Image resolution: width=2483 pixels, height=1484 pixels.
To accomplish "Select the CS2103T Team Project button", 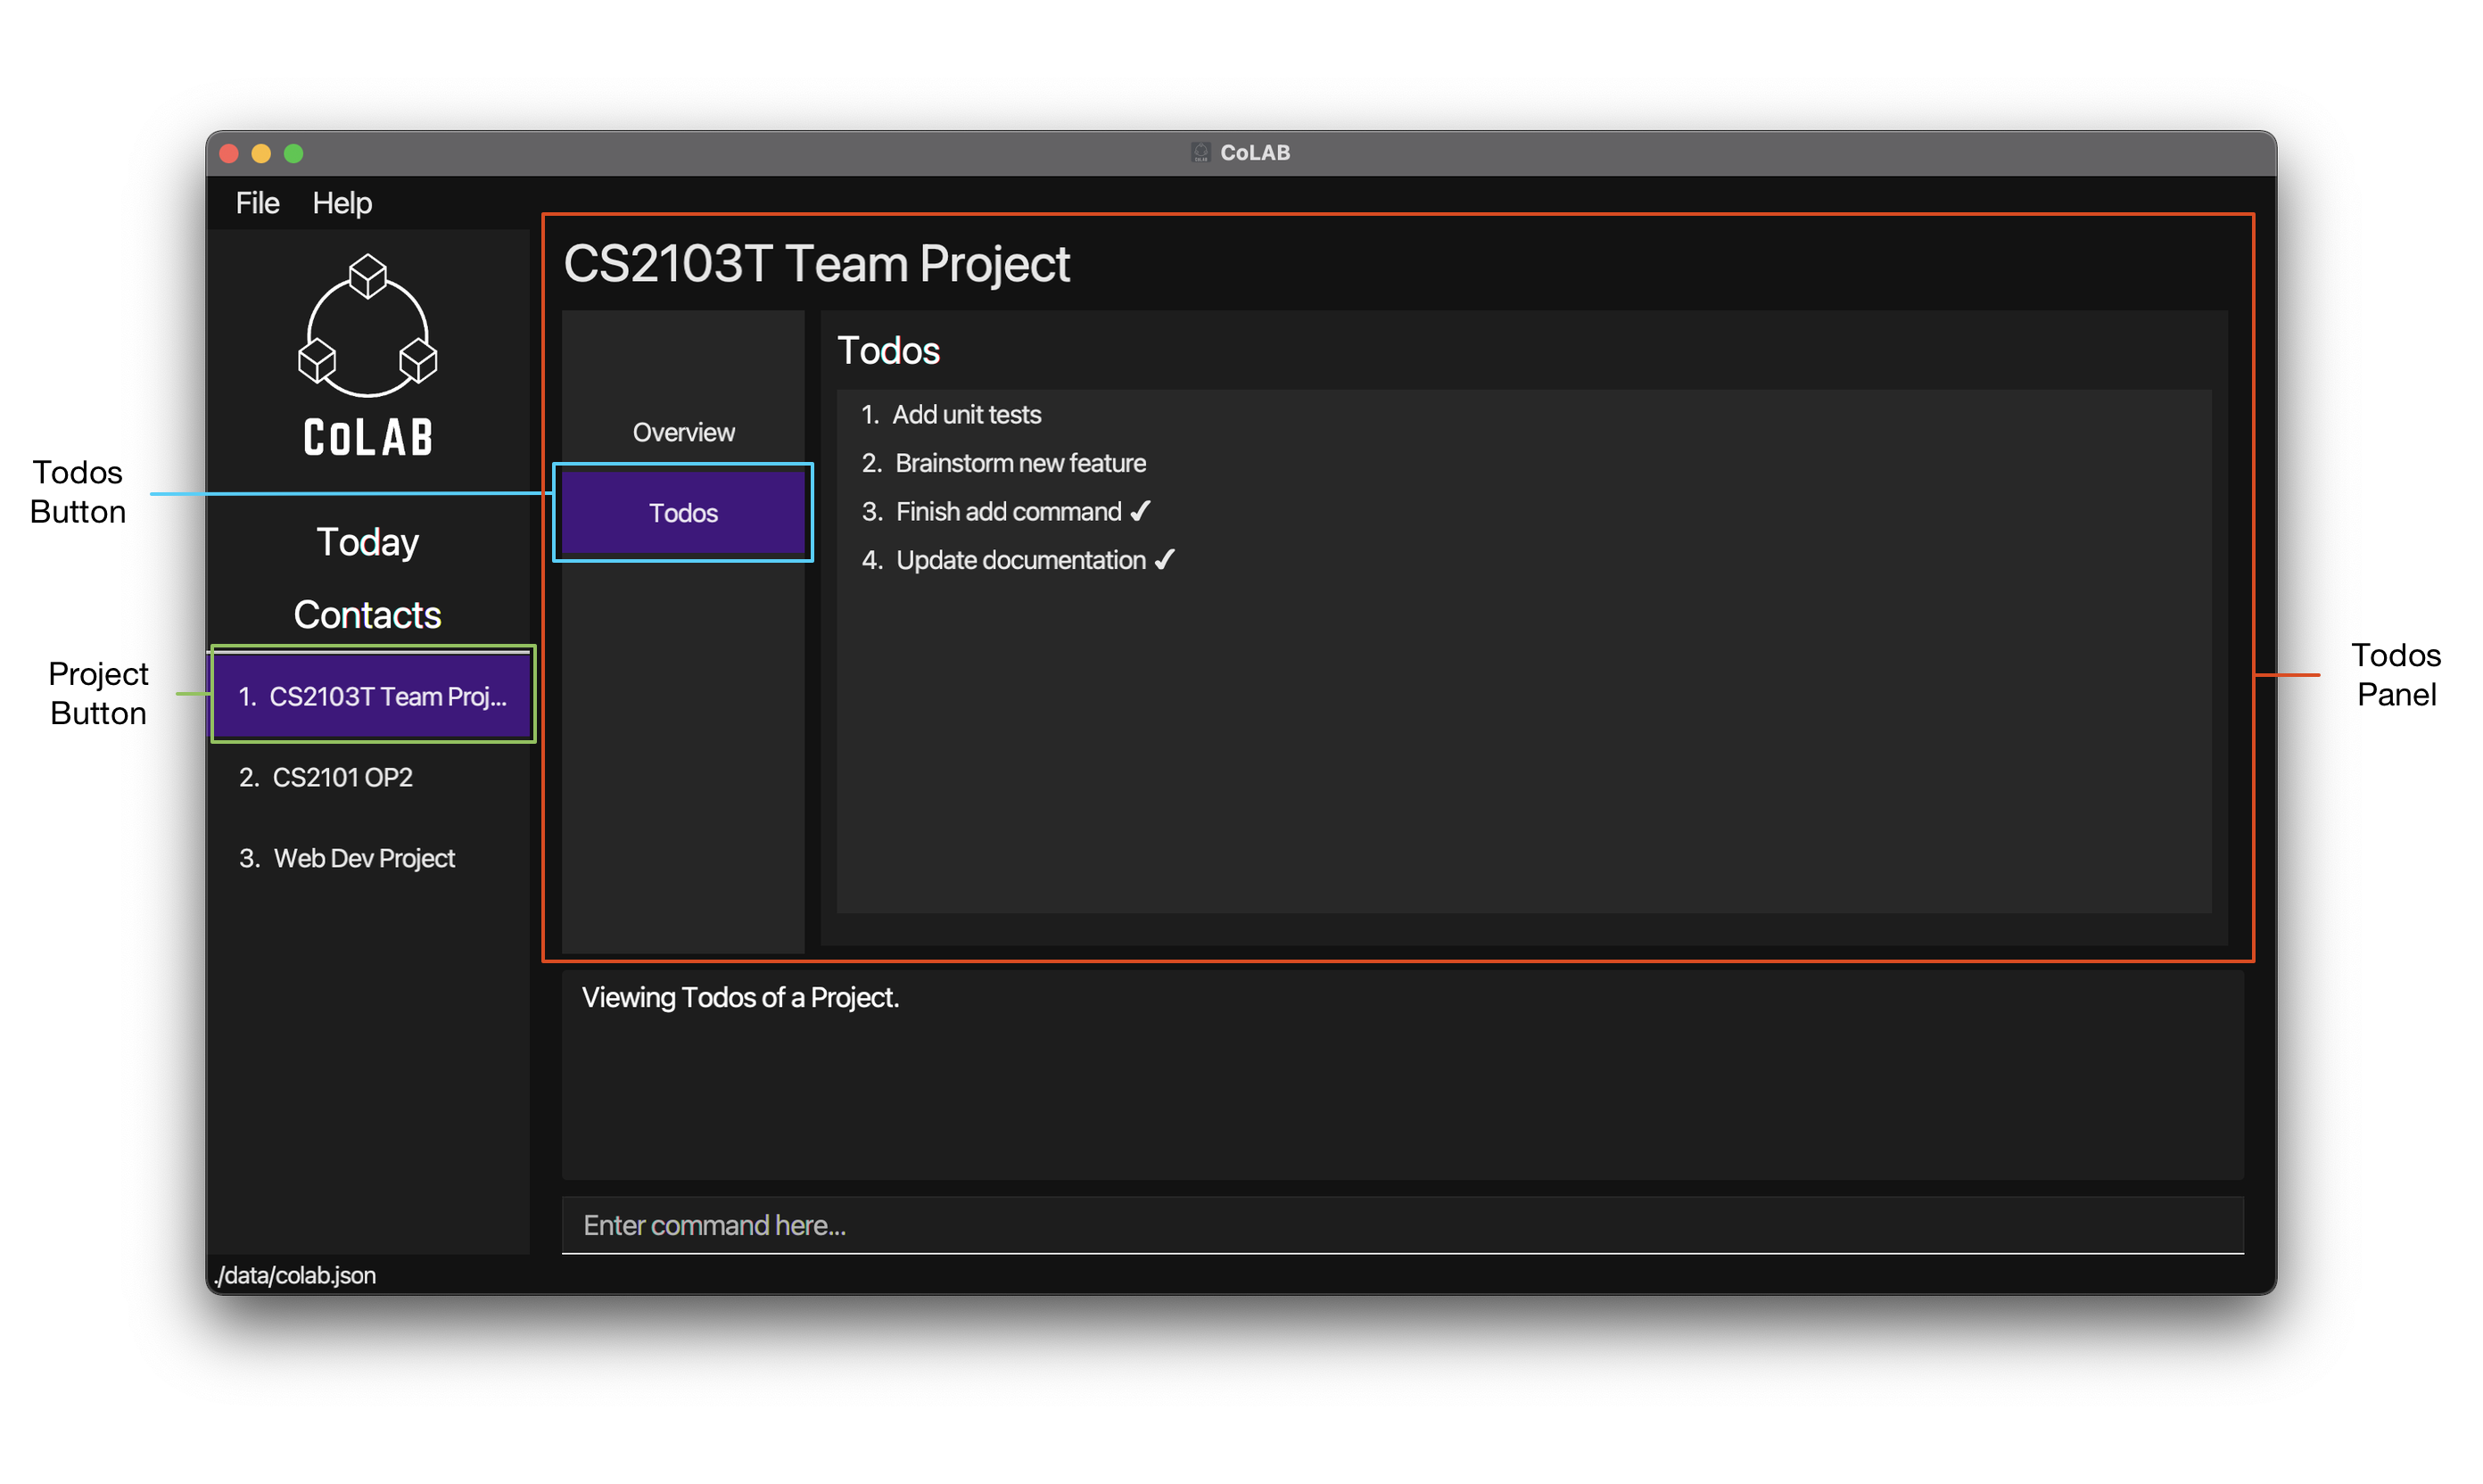I will pyautogui.click(x=373, y=695).
